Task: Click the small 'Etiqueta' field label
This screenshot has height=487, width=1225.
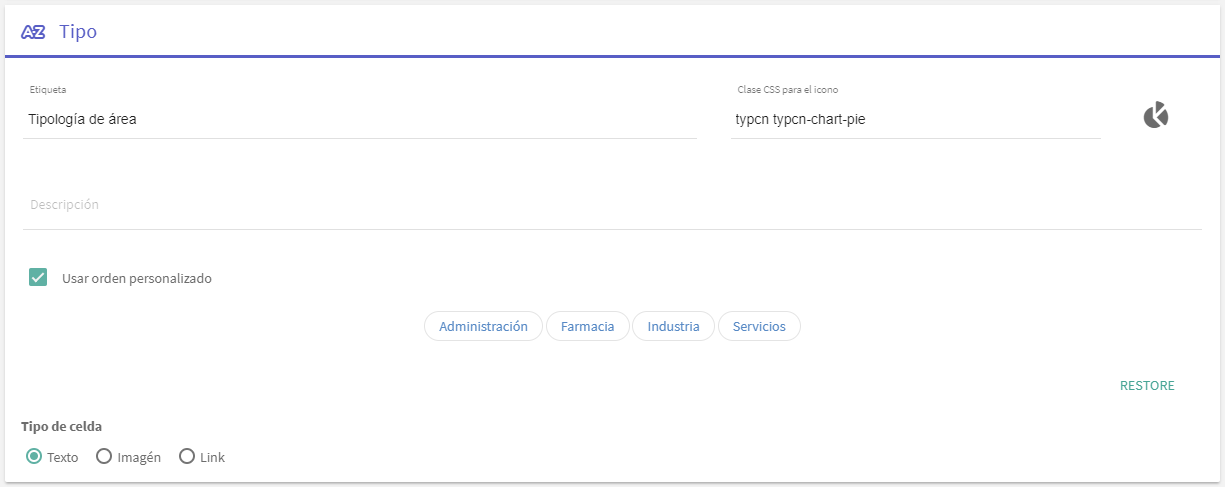Action: point(48,90)
